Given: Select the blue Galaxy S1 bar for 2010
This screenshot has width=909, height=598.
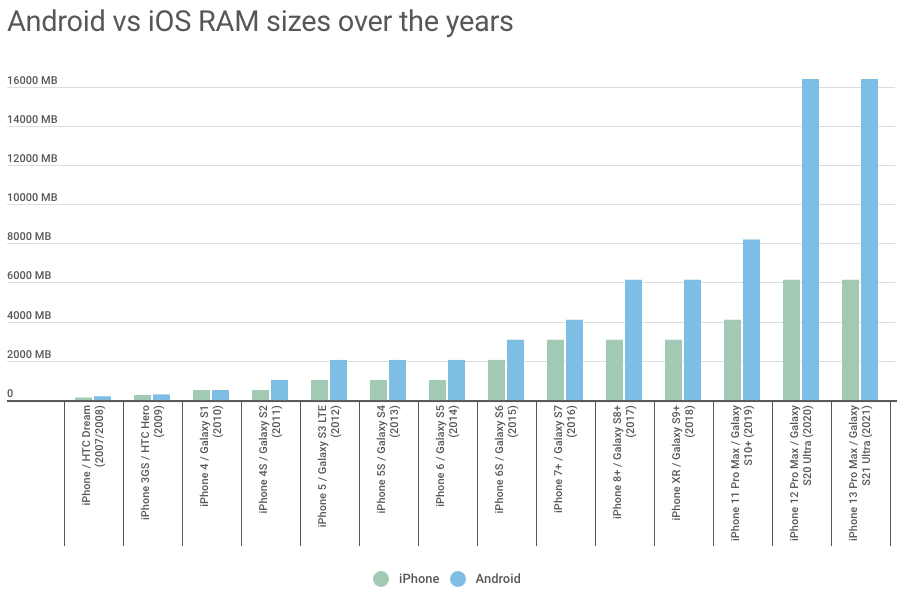Looking at the screenshot, I should point(220,395).
